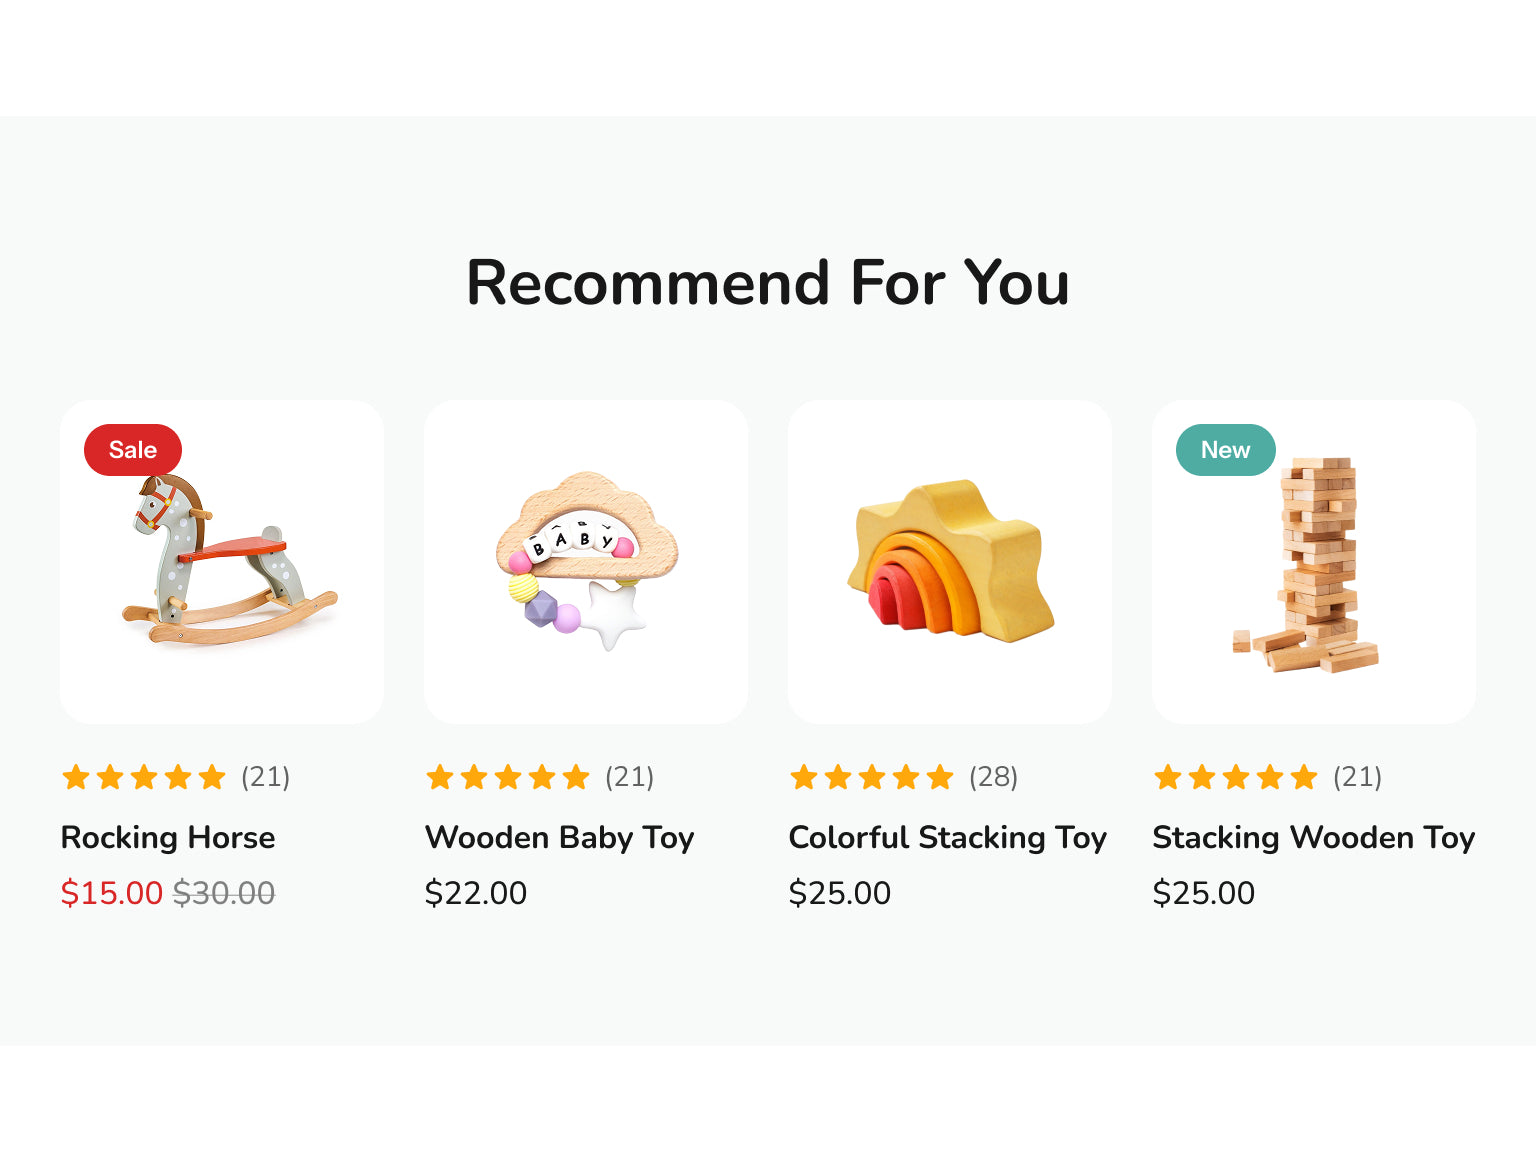Click the red Sale badge
The height and width of the screenshot is (1152, 1536).
(133, 450)
